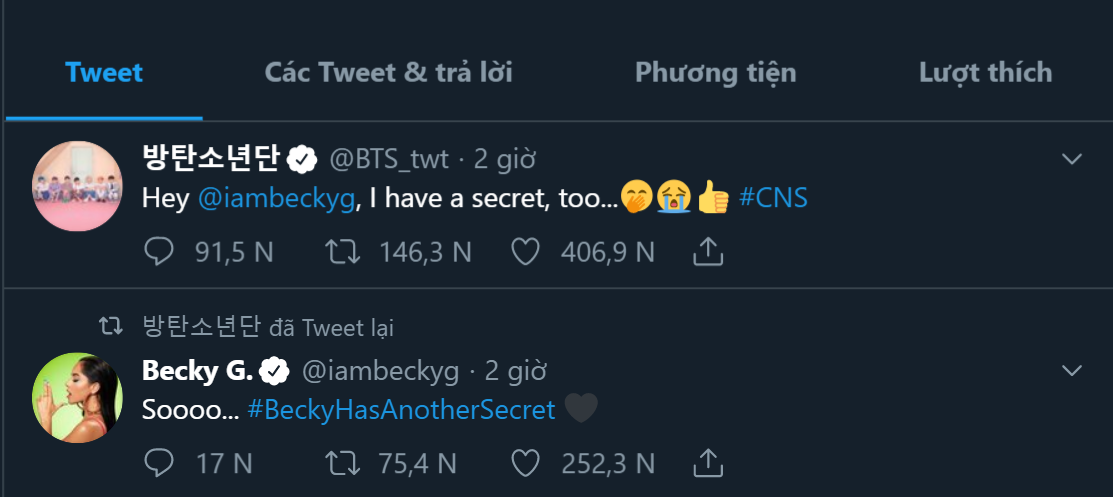
Task: Share Becky G.'s tweet
Action: (x=708, y=462)
